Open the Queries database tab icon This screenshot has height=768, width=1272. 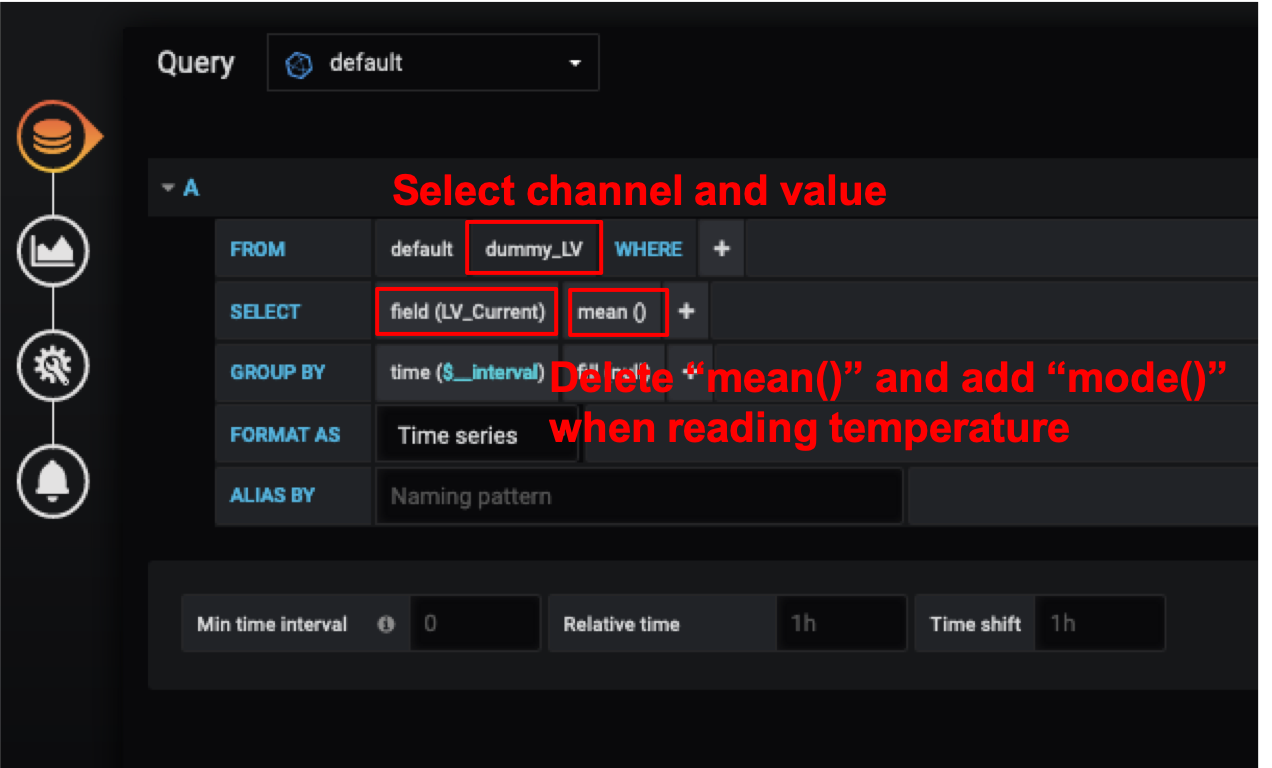53,137
